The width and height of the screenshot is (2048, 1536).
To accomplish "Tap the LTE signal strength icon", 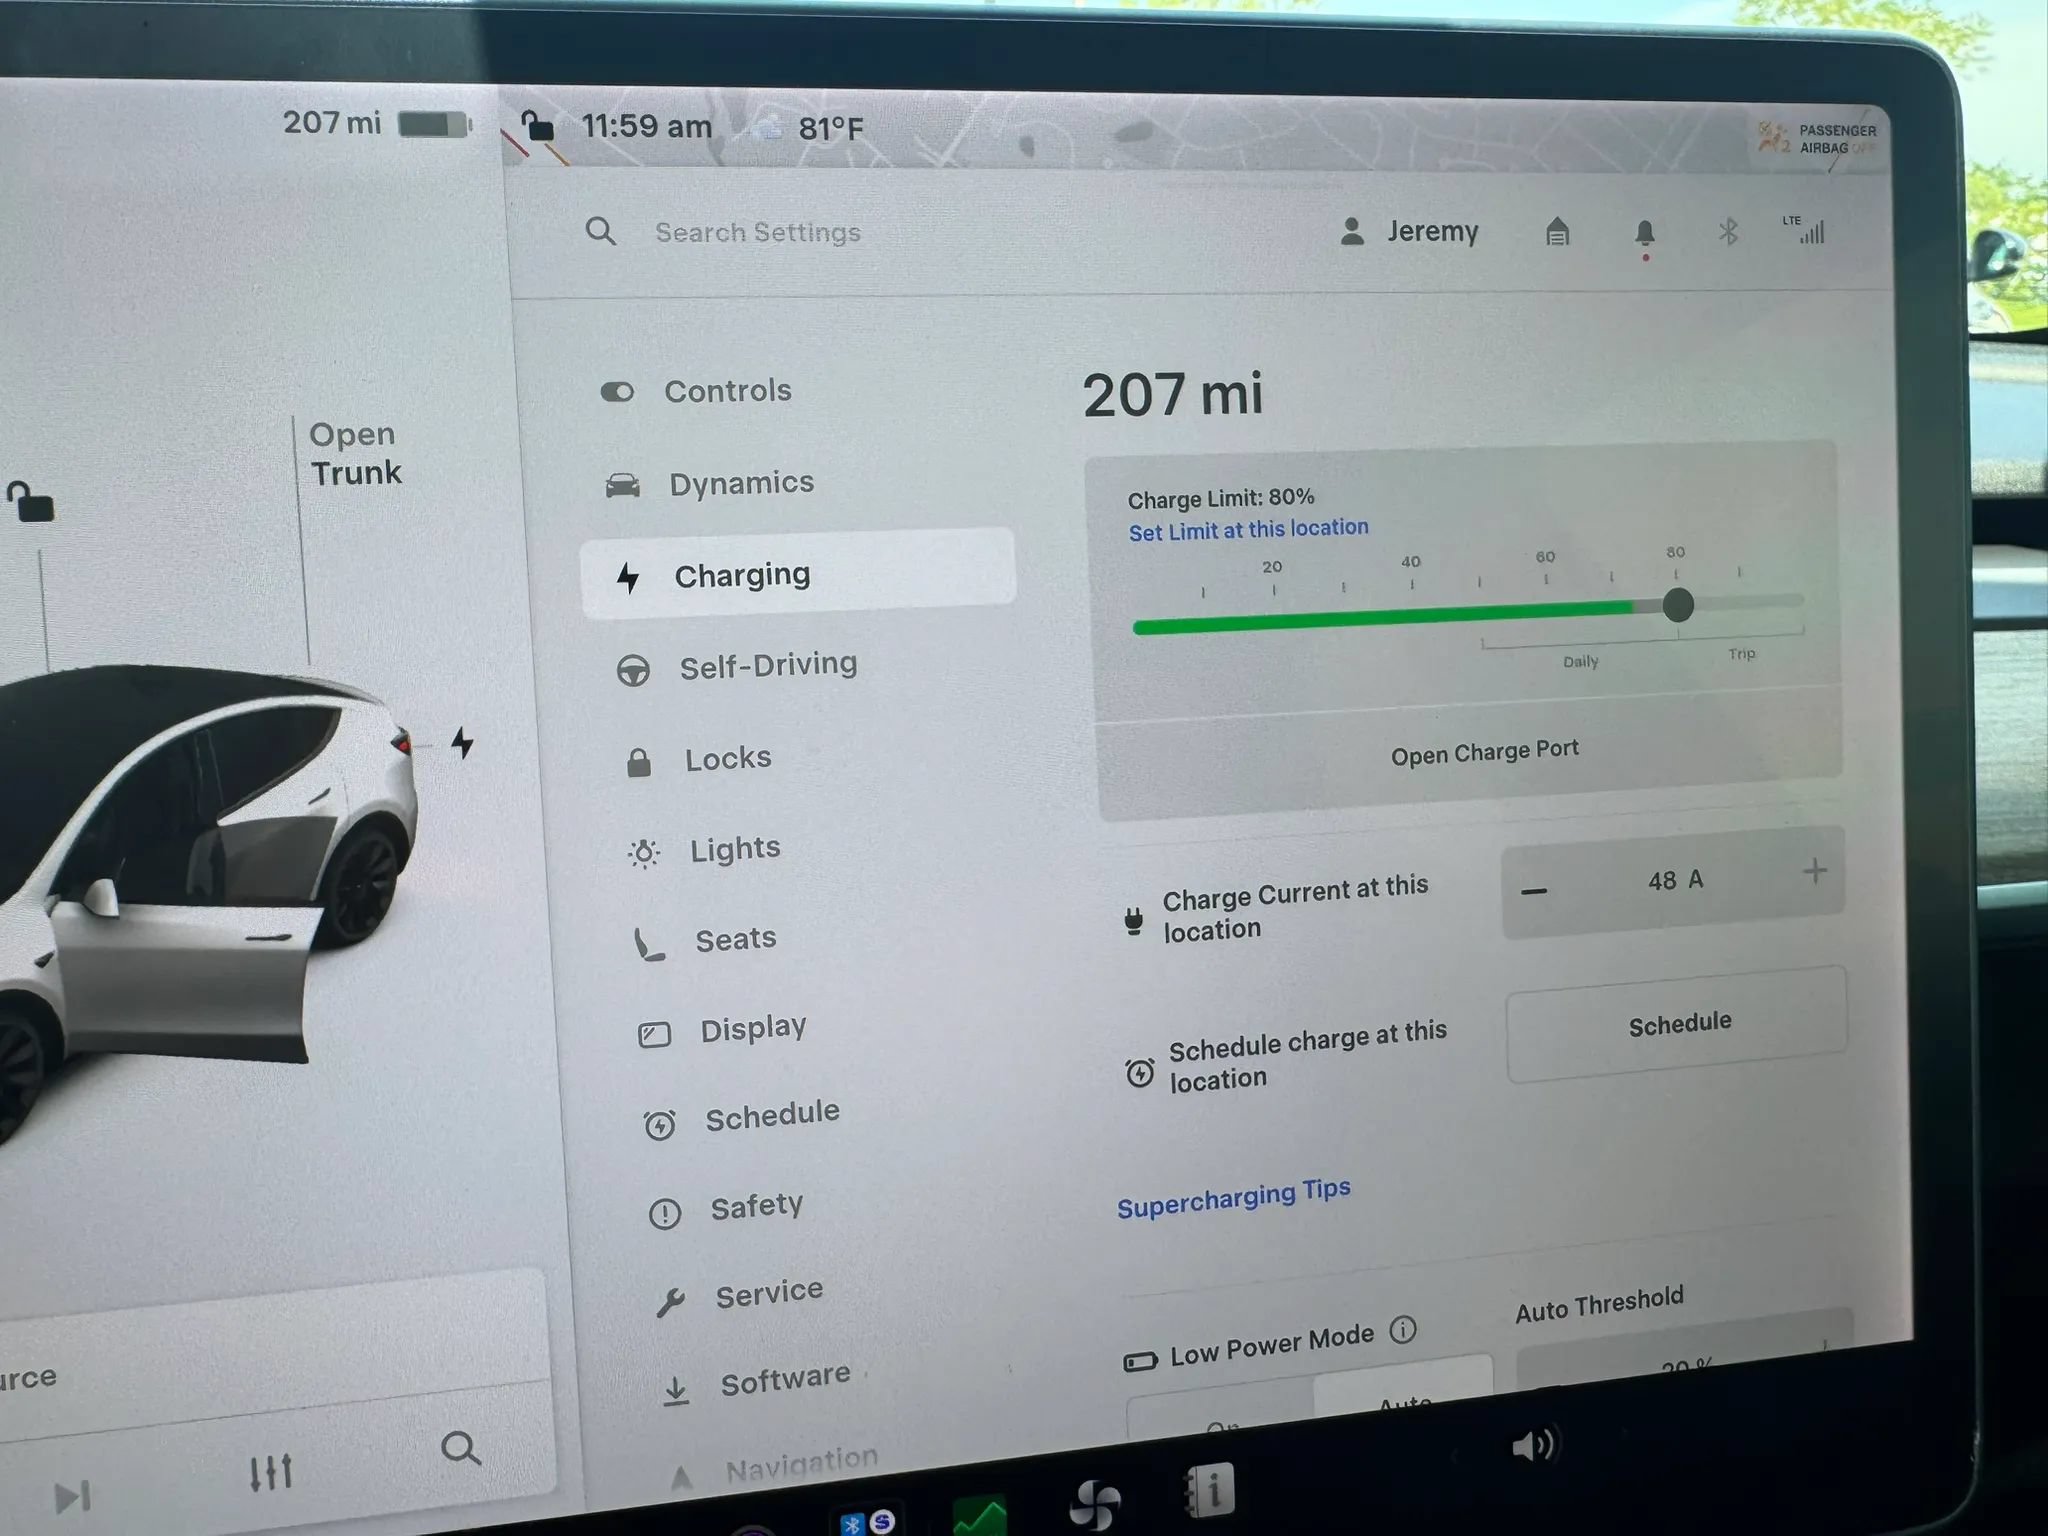I will tap(1804, 229).
